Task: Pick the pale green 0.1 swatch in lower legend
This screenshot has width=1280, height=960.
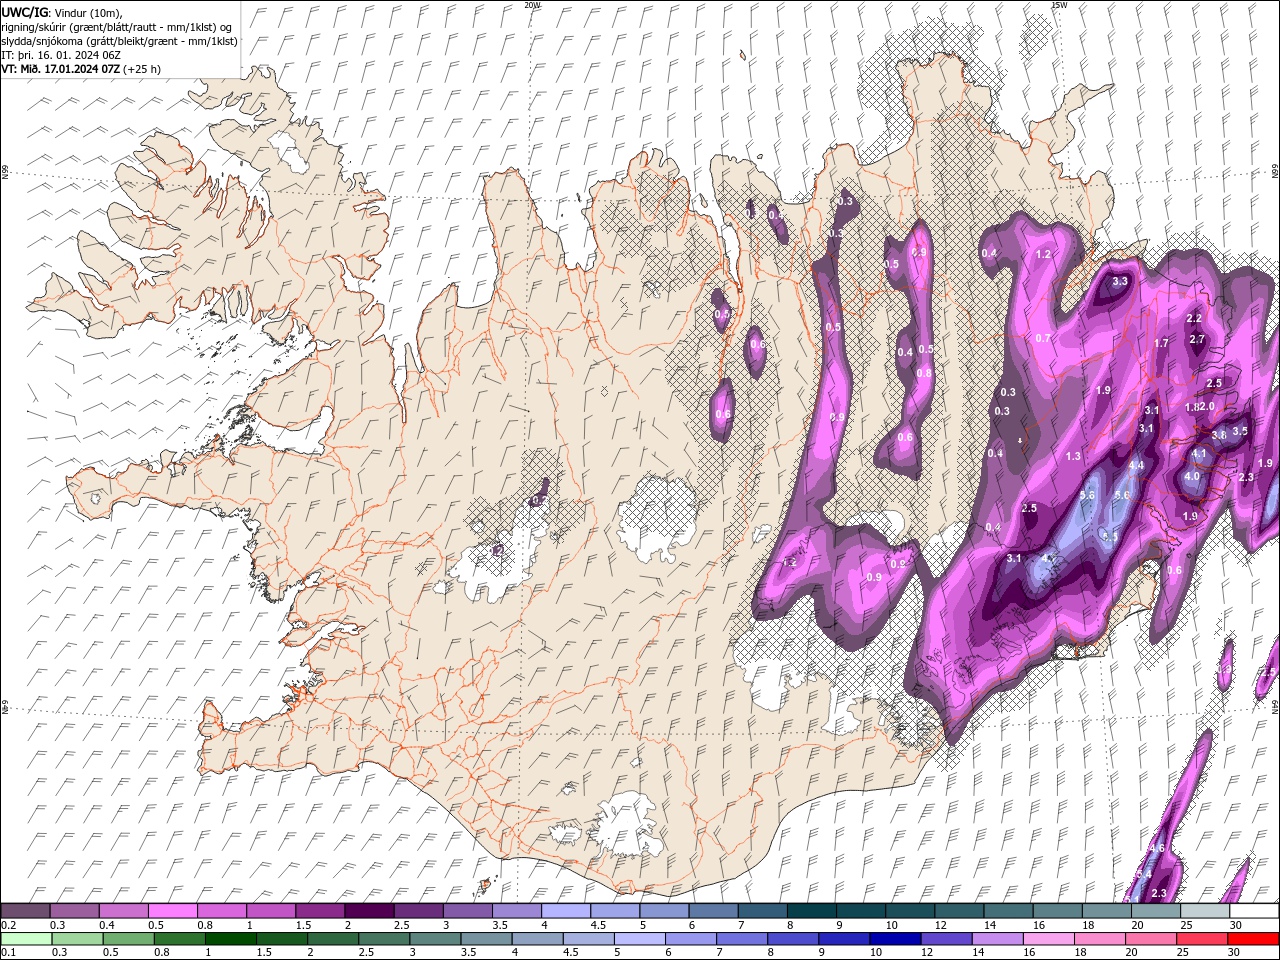Action: pyautogui.click(x=26, y=939)
